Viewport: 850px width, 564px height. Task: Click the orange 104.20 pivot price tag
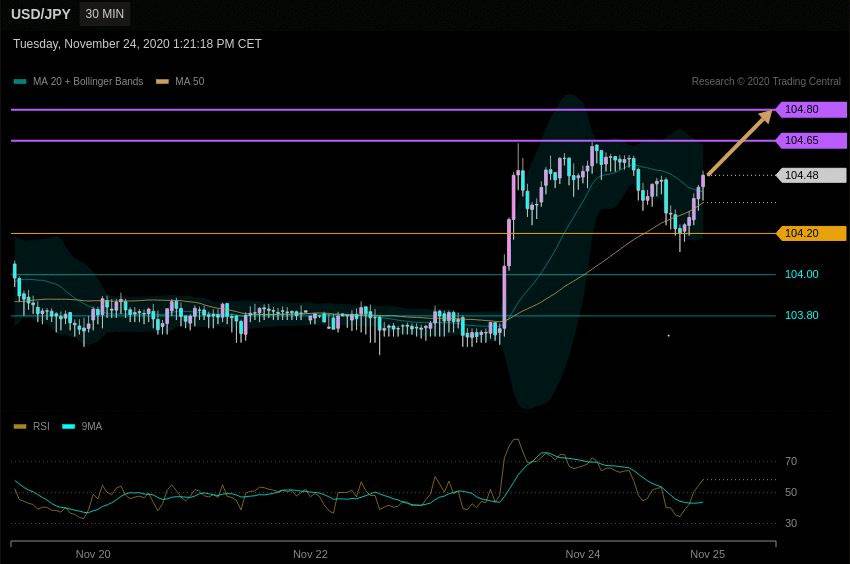coord(811,233)
